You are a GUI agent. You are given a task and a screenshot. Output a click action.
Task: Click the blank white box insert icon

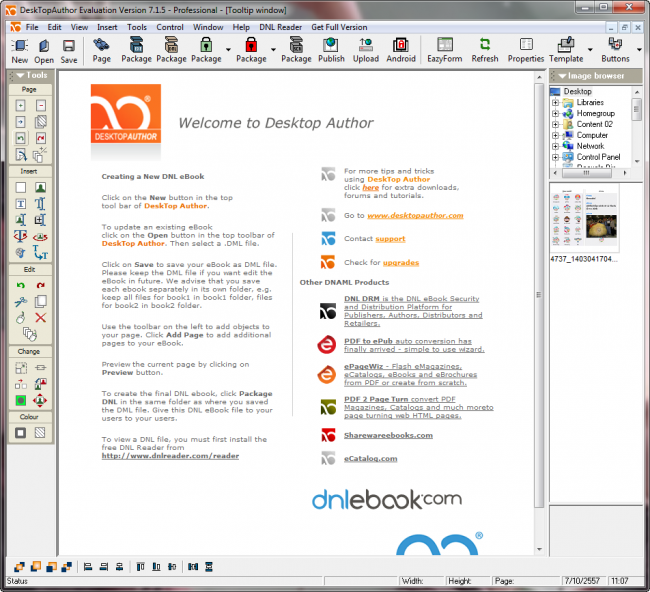coord(20,187)
